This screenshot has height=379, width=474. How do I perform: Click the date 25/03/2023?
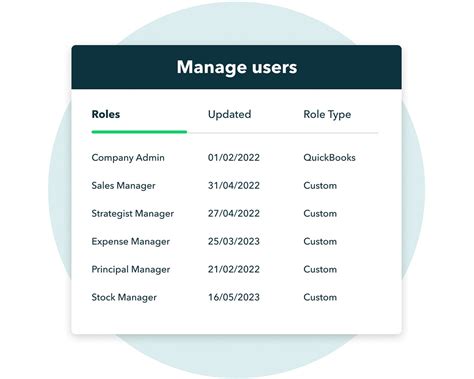click(234, 241)
